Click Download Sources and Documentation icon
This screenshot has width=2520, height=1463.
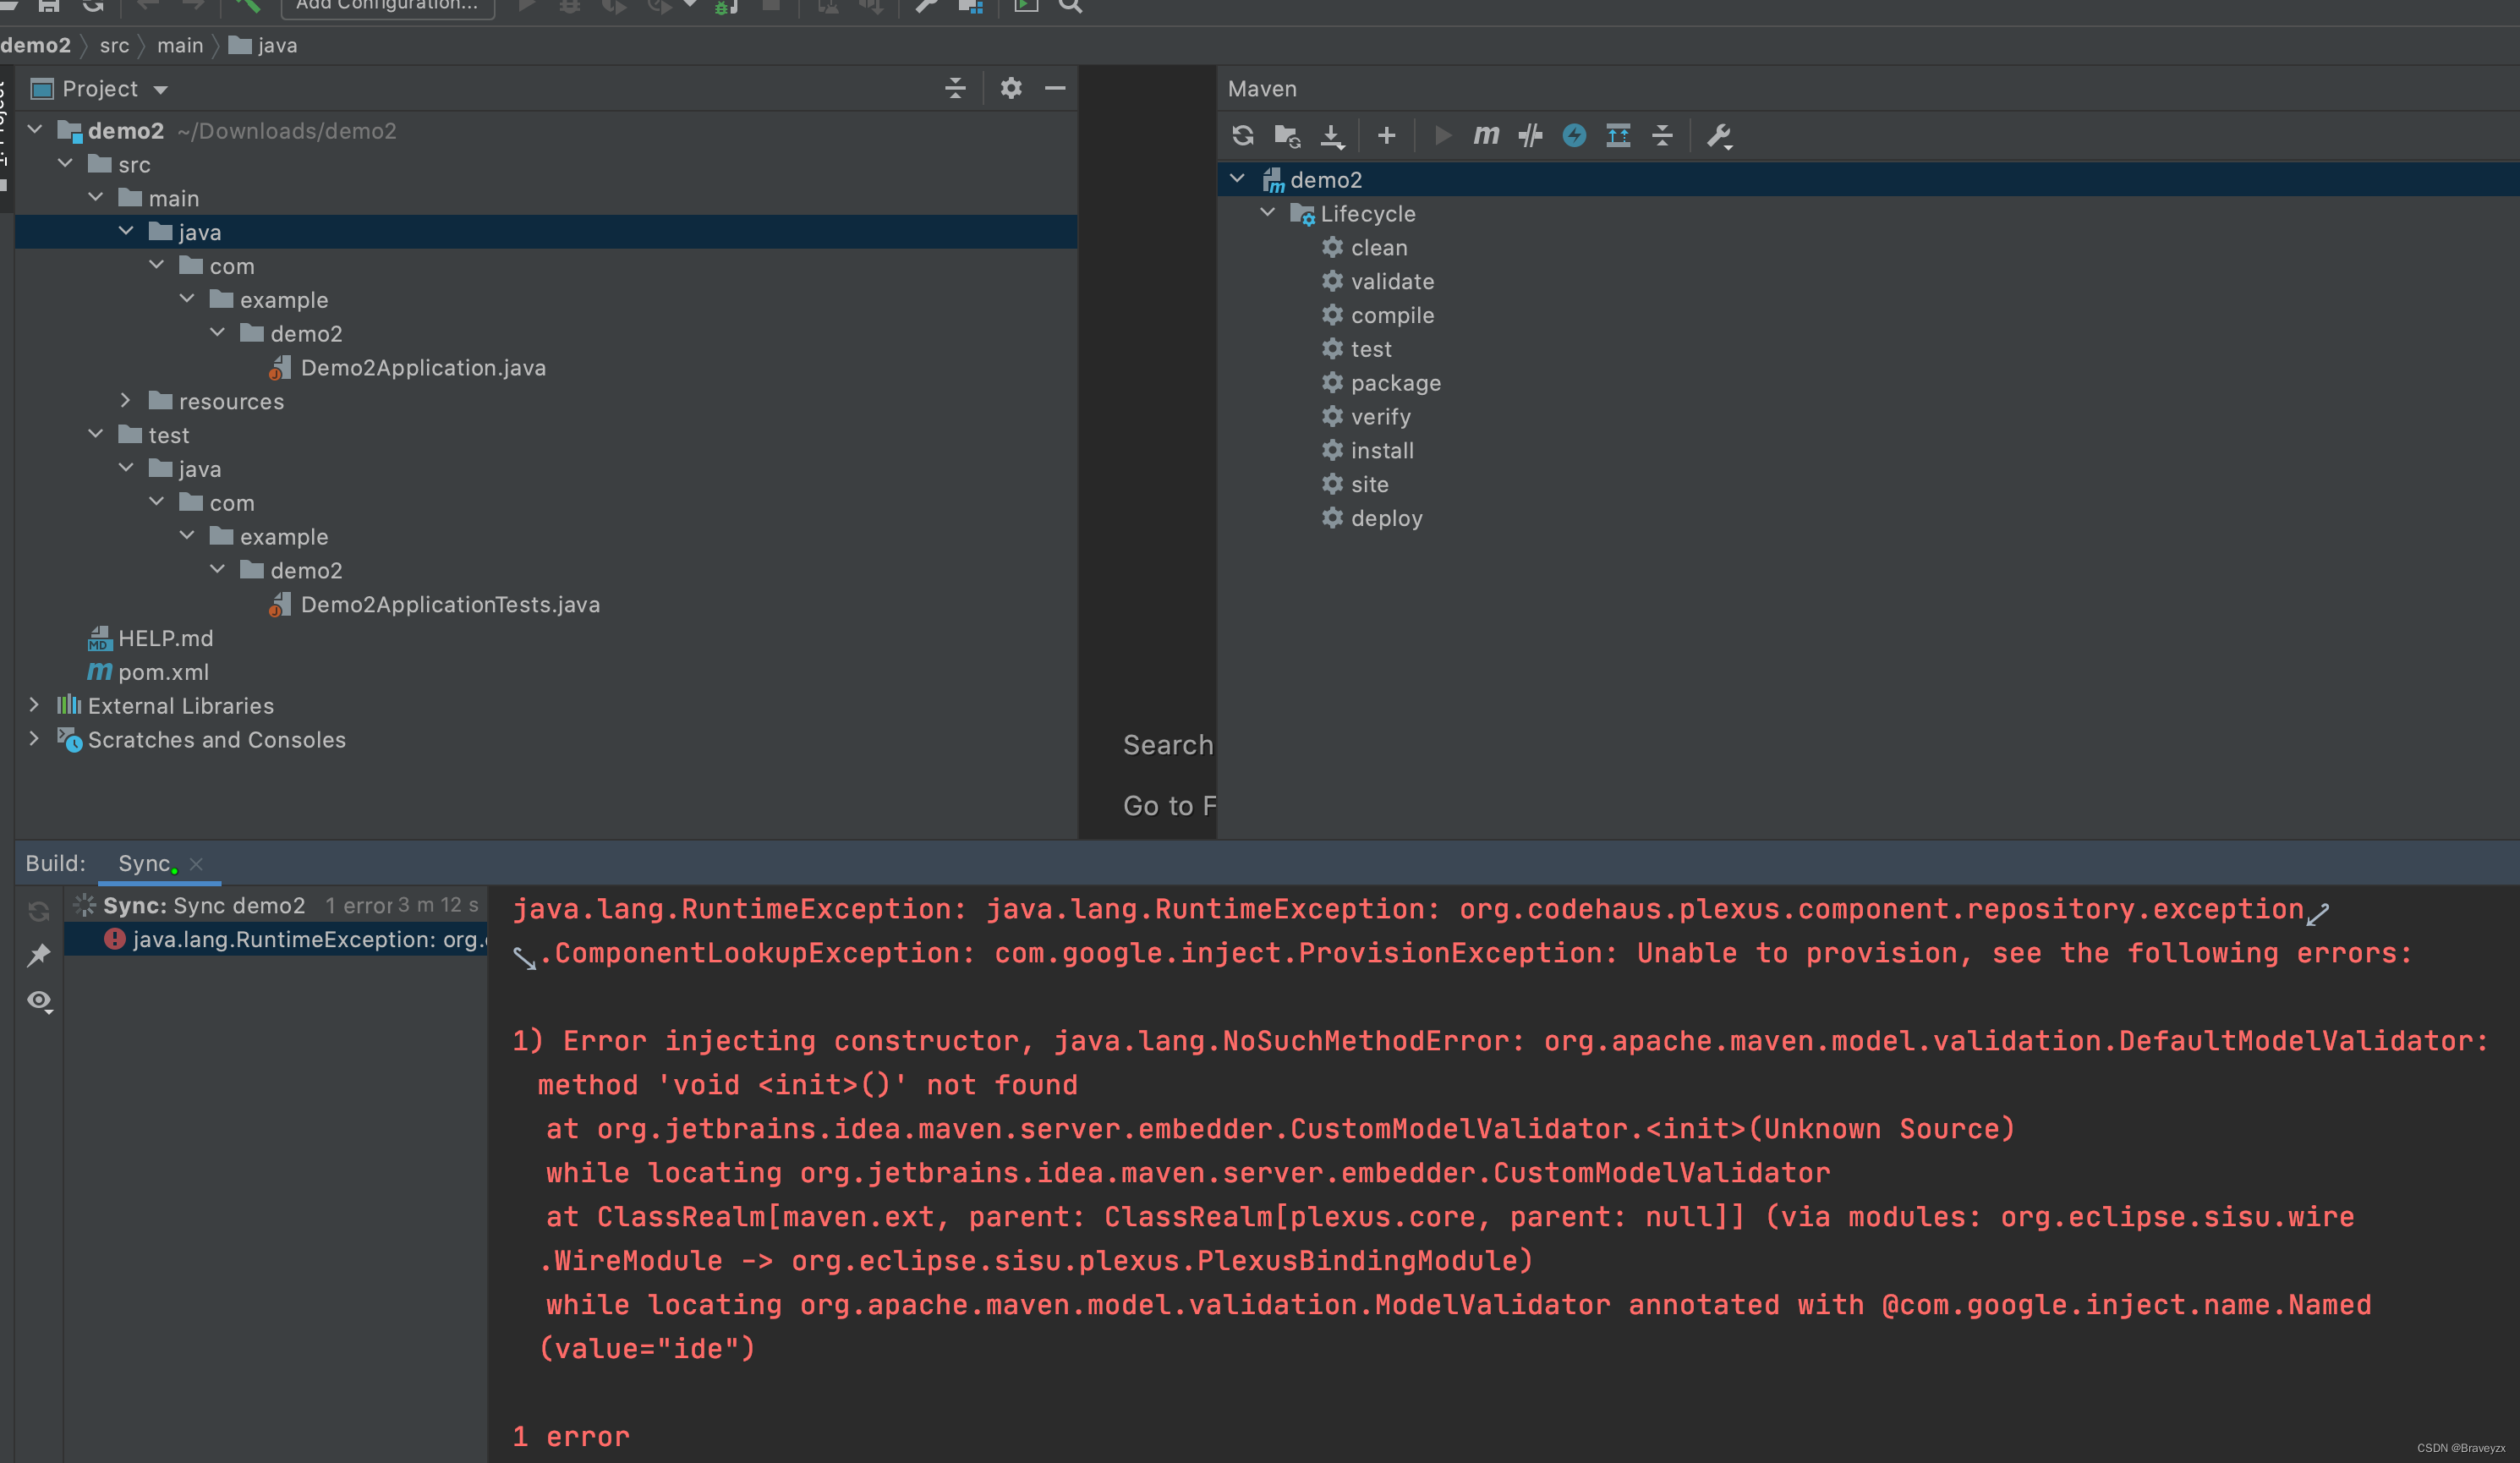point(1332,136)
